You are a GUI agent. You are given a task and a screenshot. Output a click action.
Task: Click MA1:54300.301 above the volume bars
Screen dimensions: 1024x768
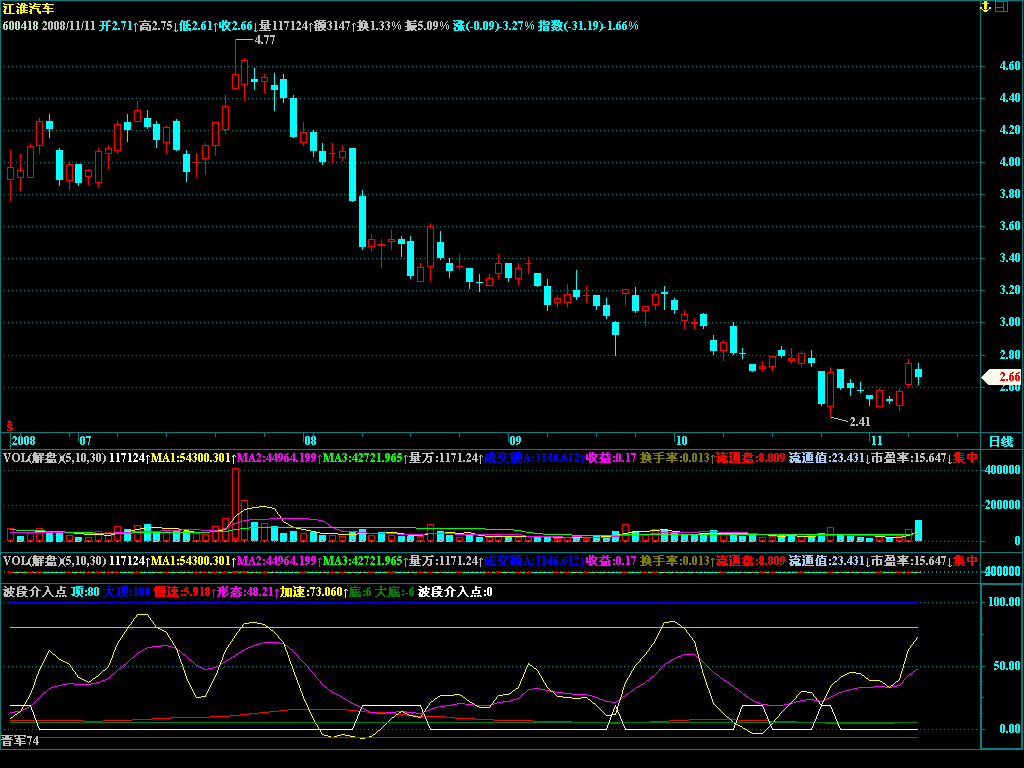[191, 458]
